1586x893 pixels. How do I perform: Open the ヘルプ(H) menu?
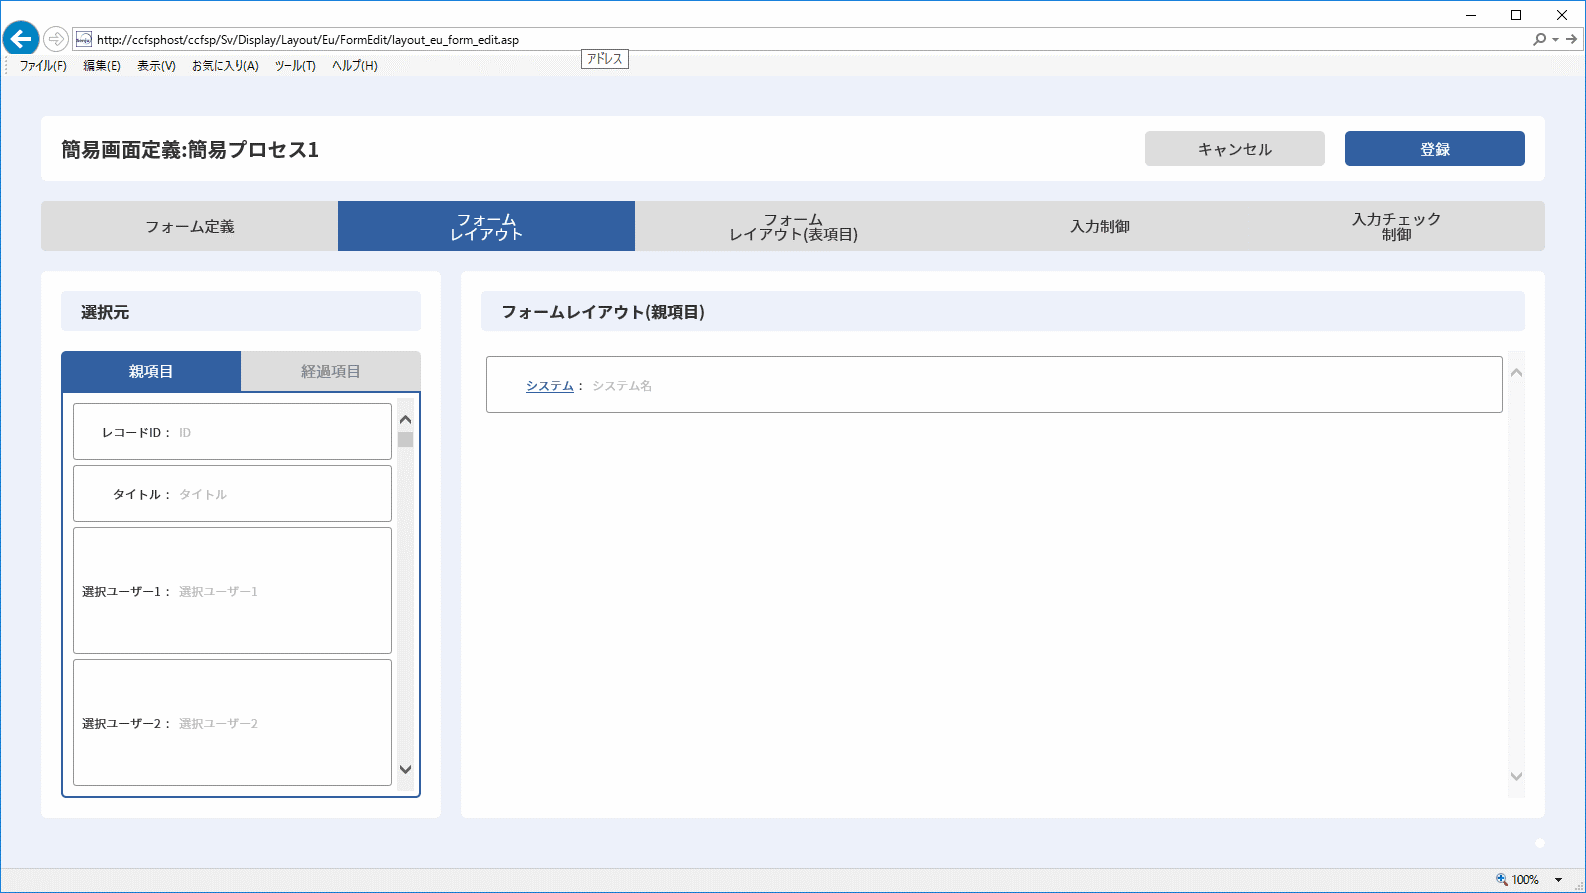[x=355, y=66]
